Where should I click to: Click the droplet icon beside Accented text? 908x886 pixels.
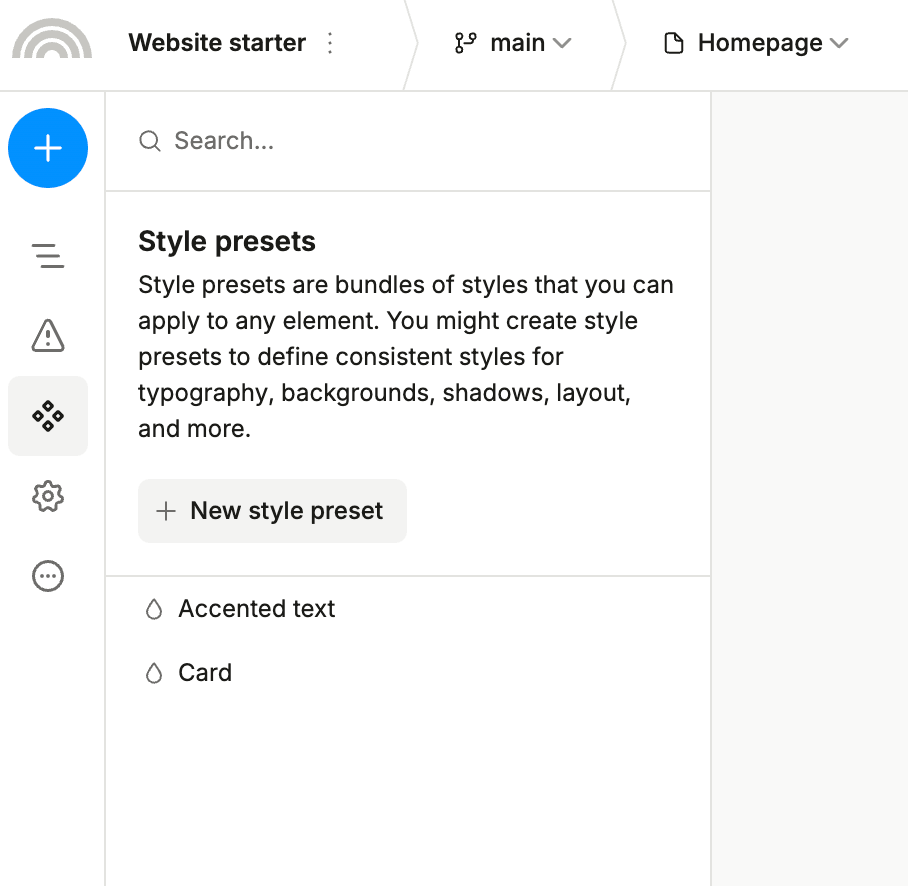[x=154, y=609]
